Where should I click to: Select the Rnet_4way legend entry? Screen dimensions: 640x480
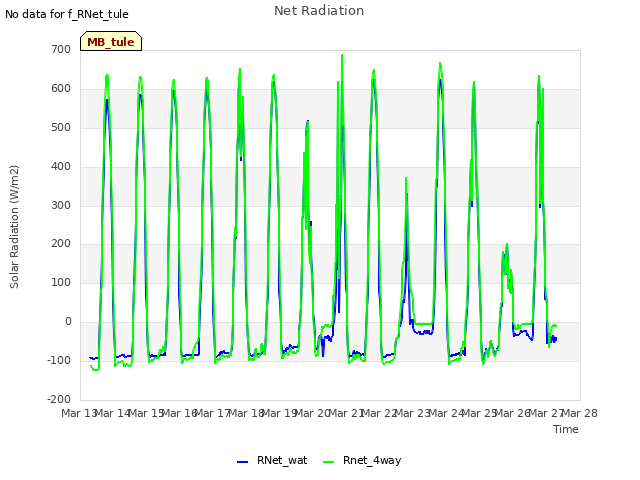point(362,460)
